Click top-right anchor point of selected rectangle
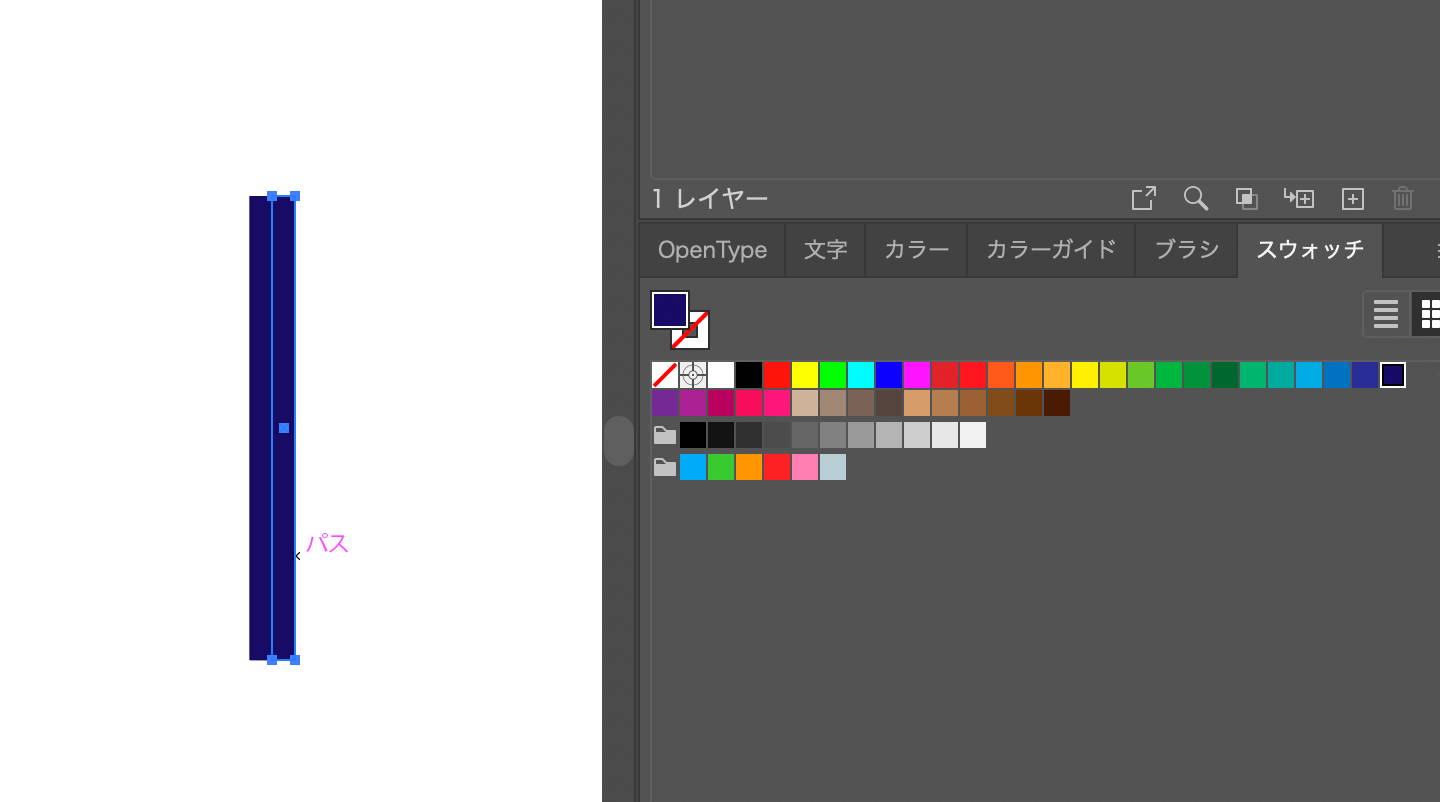 point(295,196)
